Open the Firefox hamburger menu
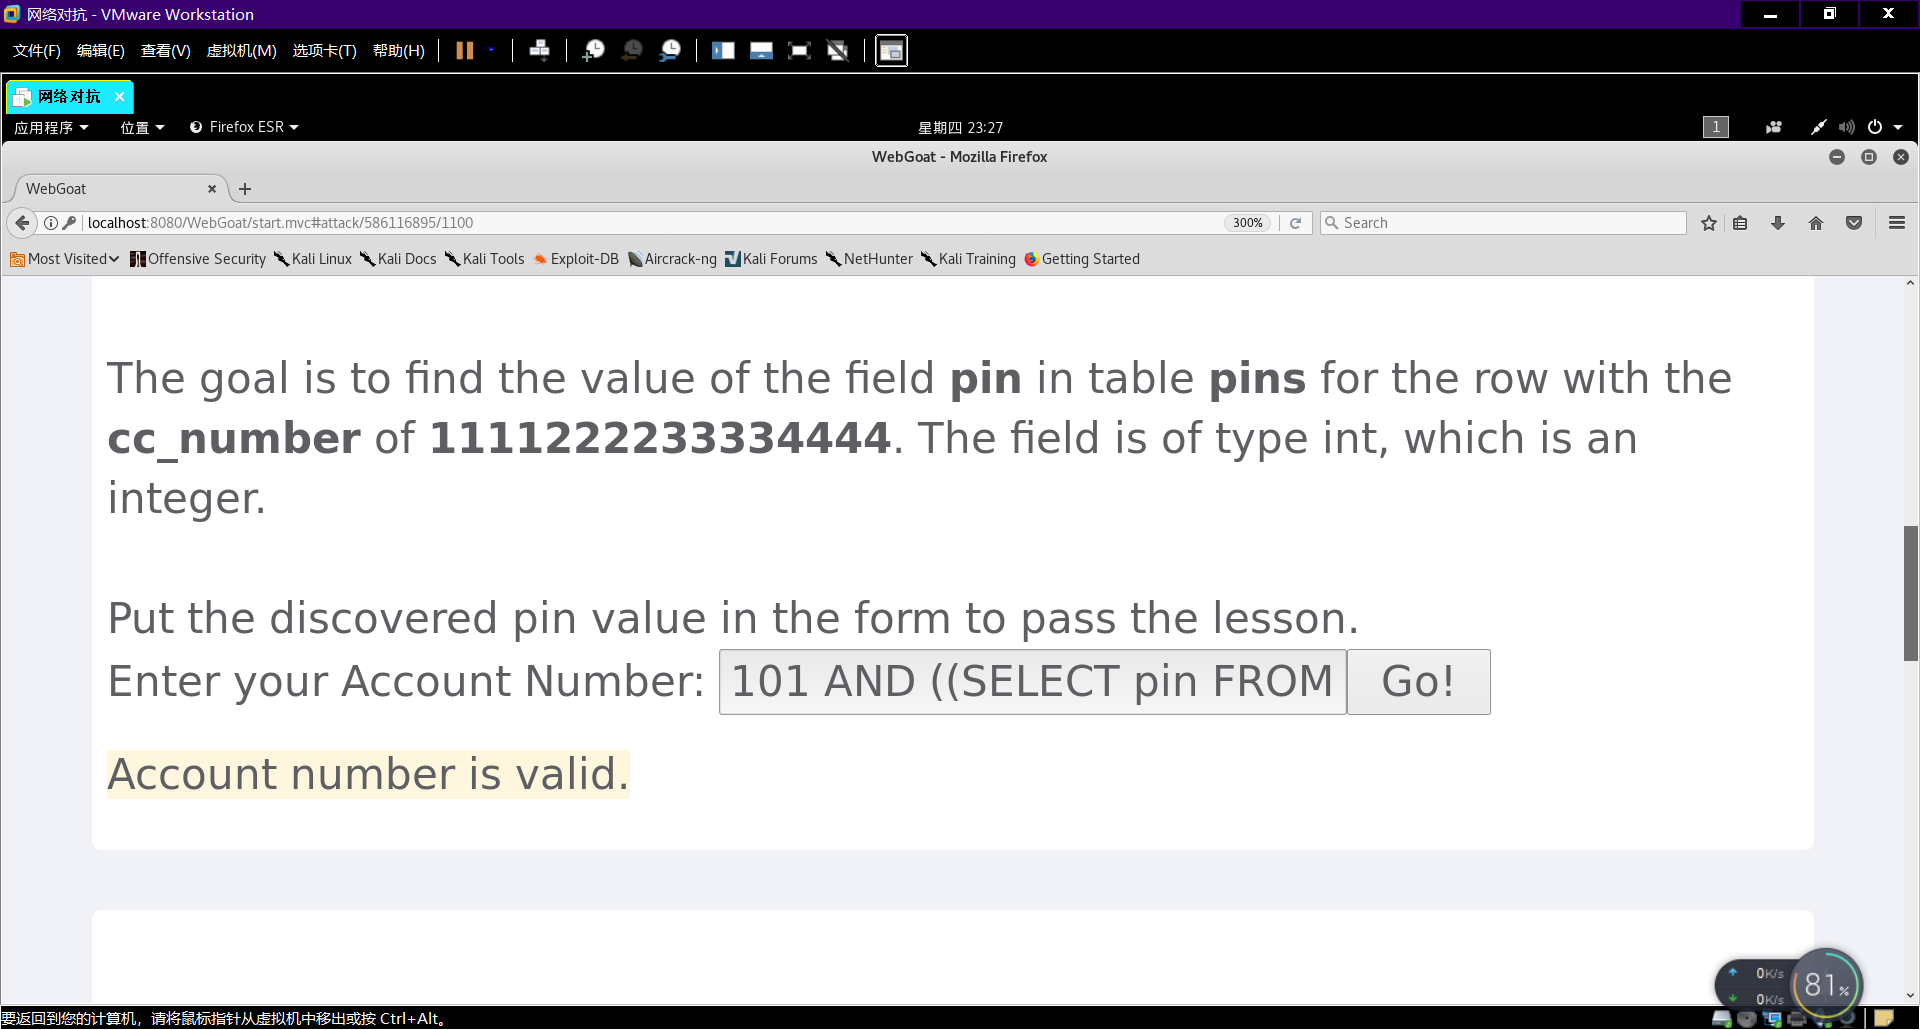Screen dimensions: 1920x1030 (x=1897, y=223)
